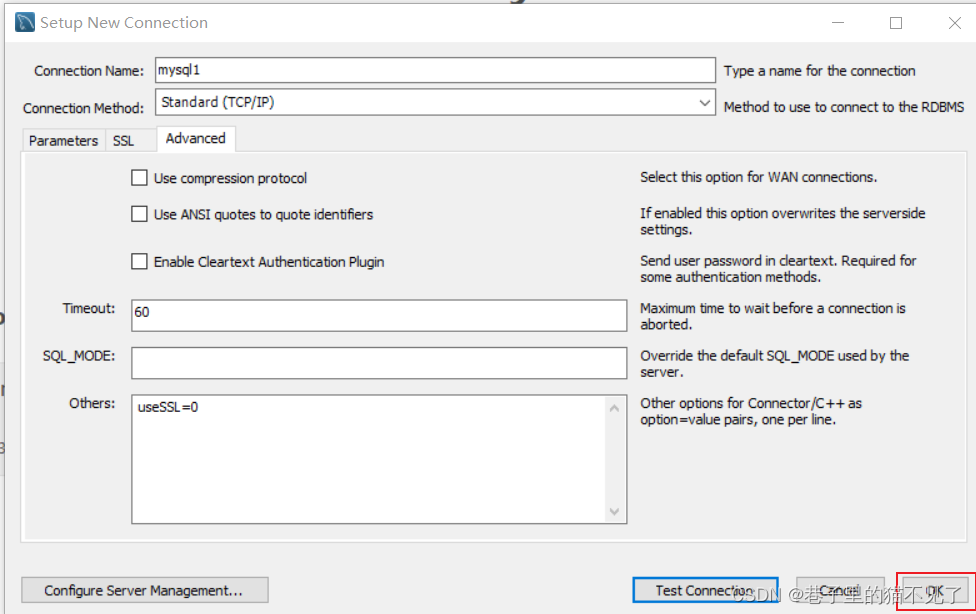Click the 'Others:' label
The width and height of the screenshot is (976, 614).
pyautogui.click(x=92, y=404)
